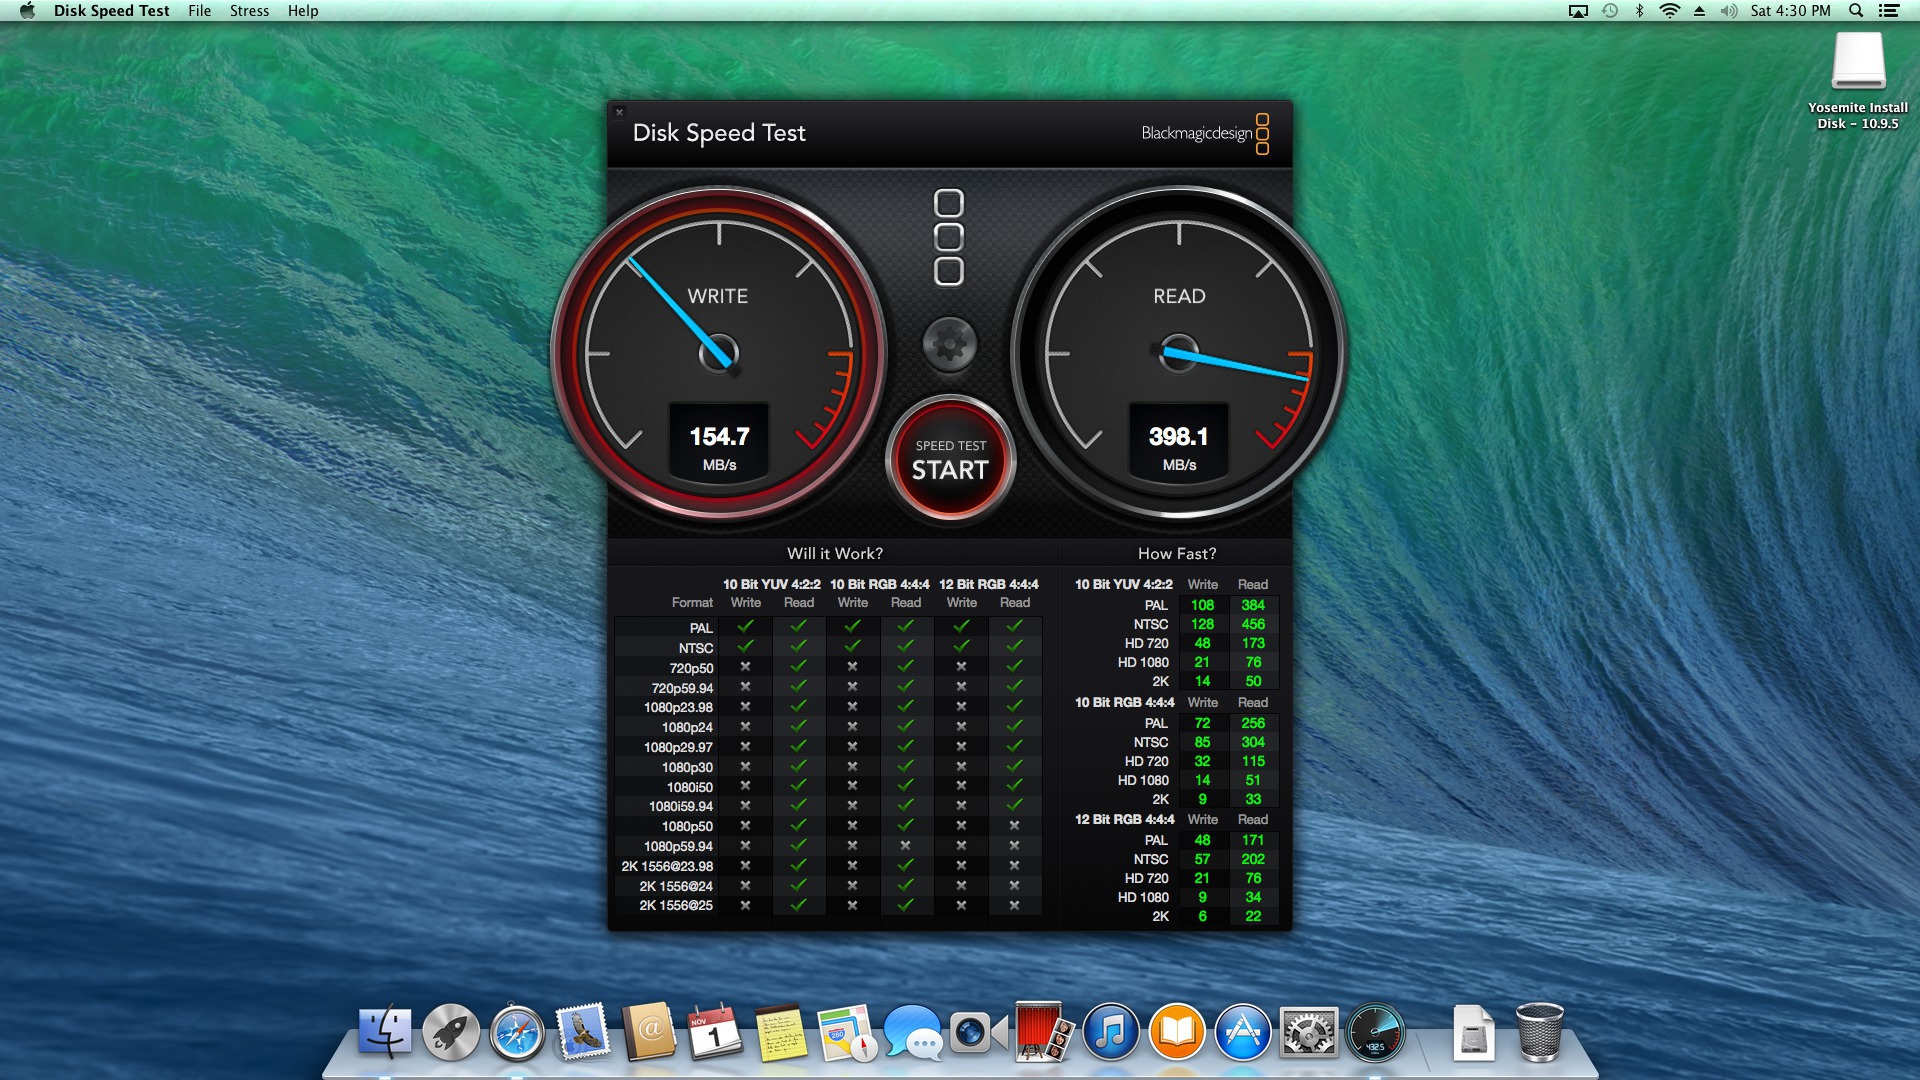
Task: Open the Stress menu
Action: (249, 11)
